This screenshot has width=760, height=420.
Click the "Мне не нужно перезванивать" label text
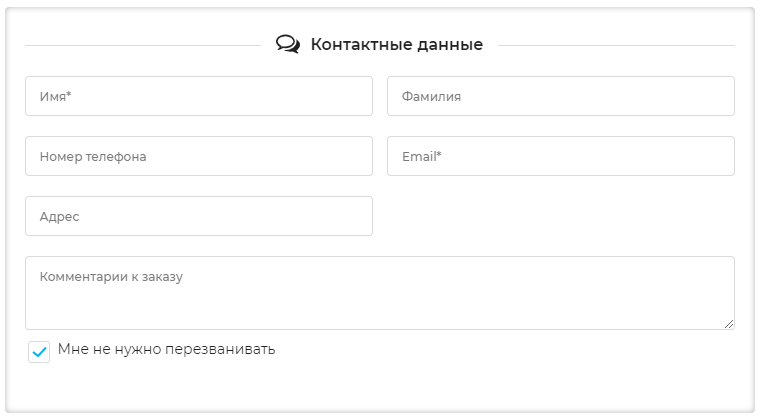tap(166, 350)
